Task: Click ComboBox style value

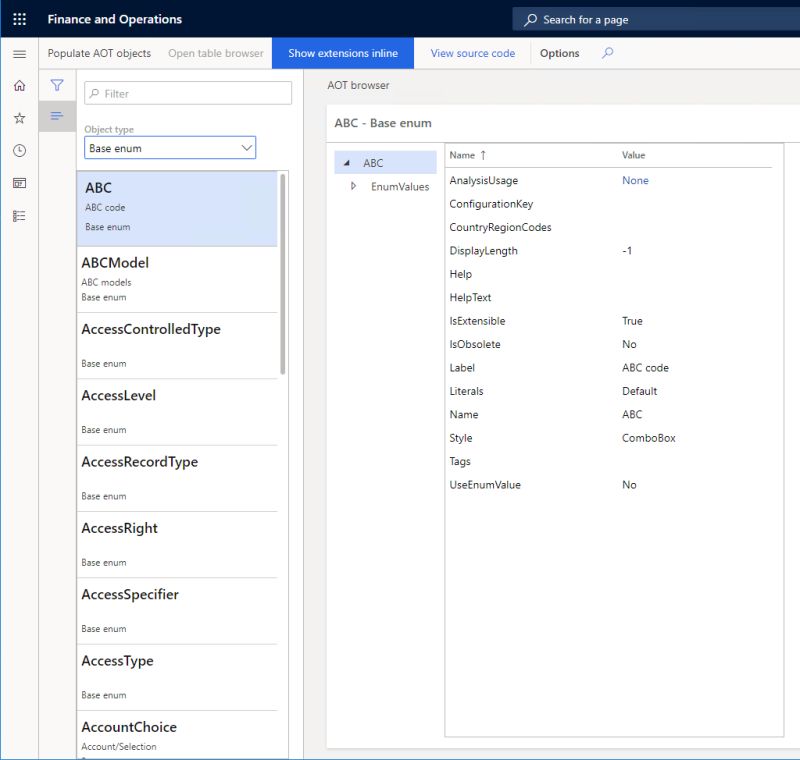Action: (648, 438)
